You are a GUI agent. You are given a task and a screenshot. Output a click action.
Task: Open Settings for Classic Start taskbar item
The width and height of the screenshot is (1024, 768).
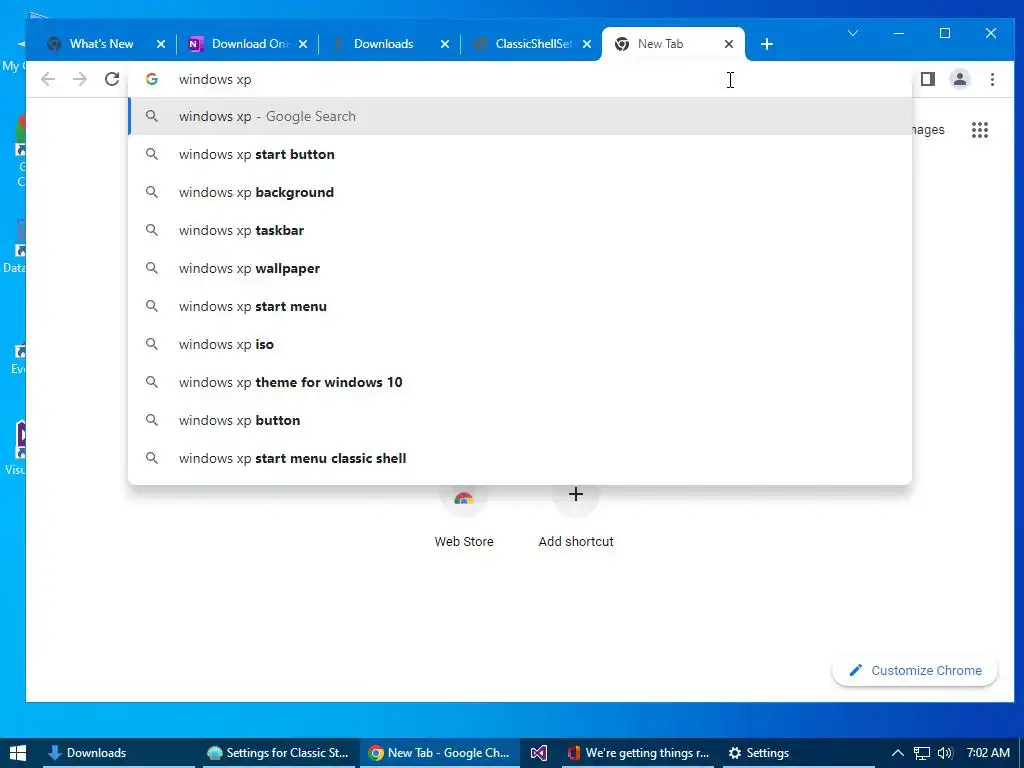tap(279, 753)
